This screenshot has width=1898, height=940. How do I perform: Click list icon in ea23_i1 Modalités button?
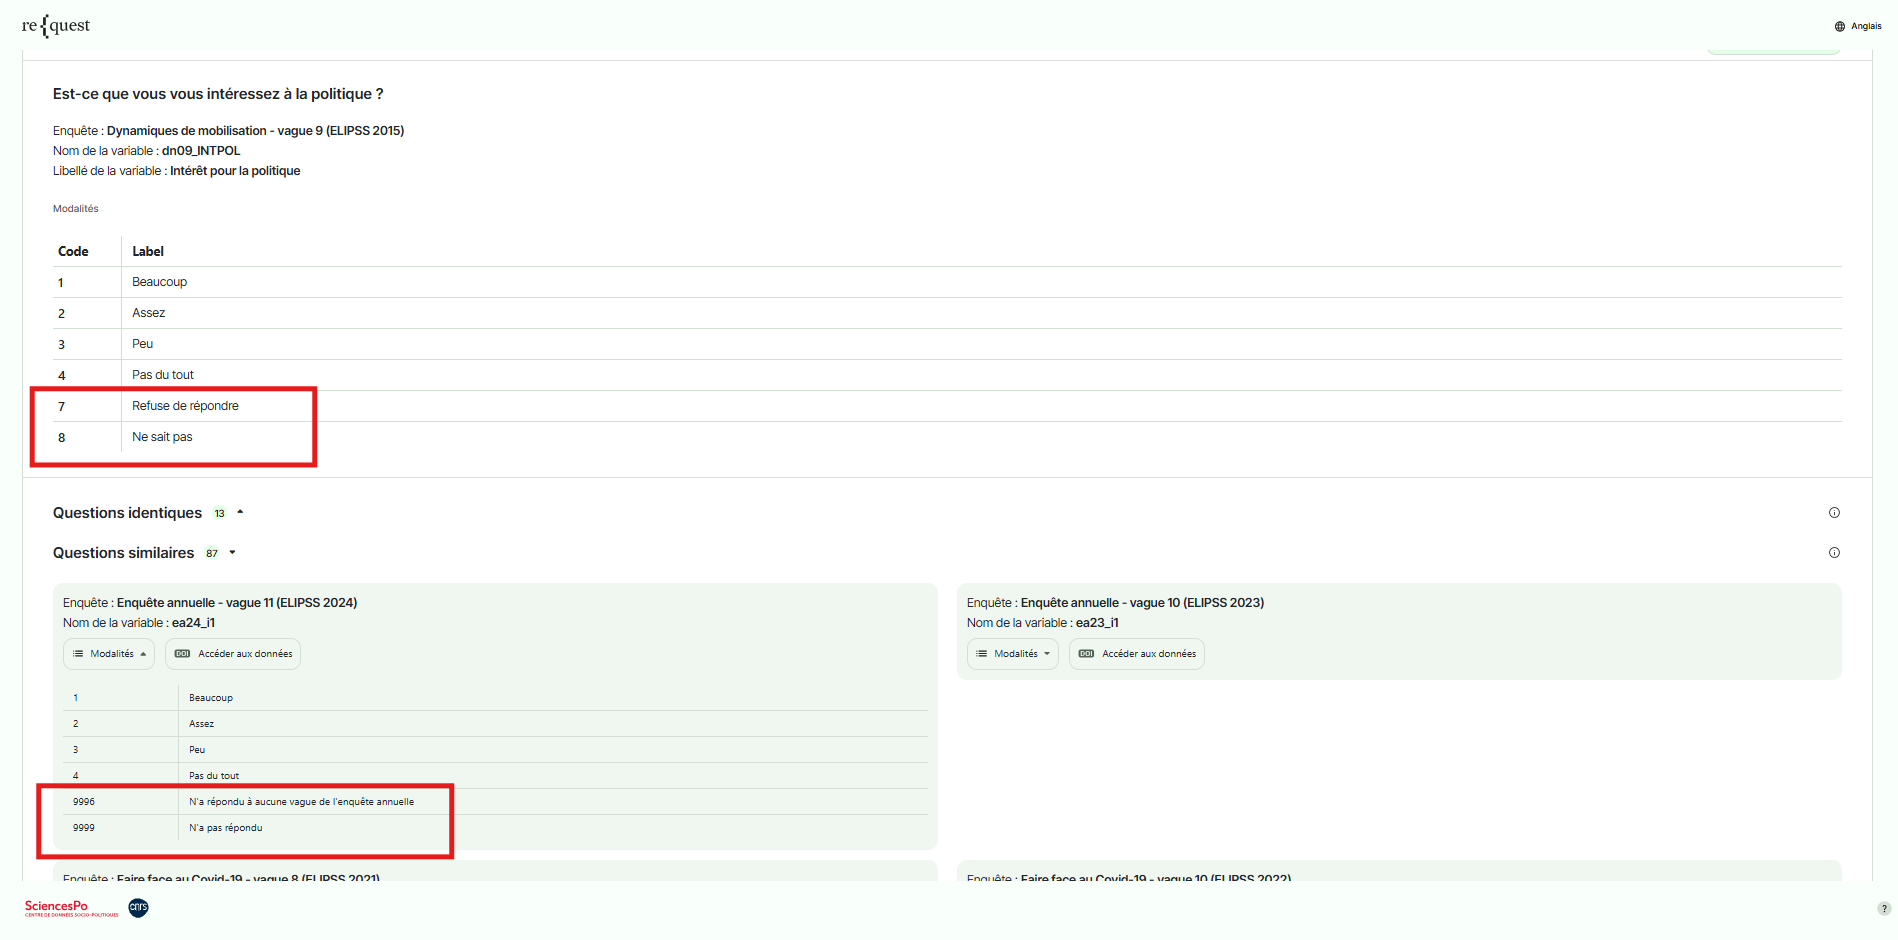tap(981, 654)
